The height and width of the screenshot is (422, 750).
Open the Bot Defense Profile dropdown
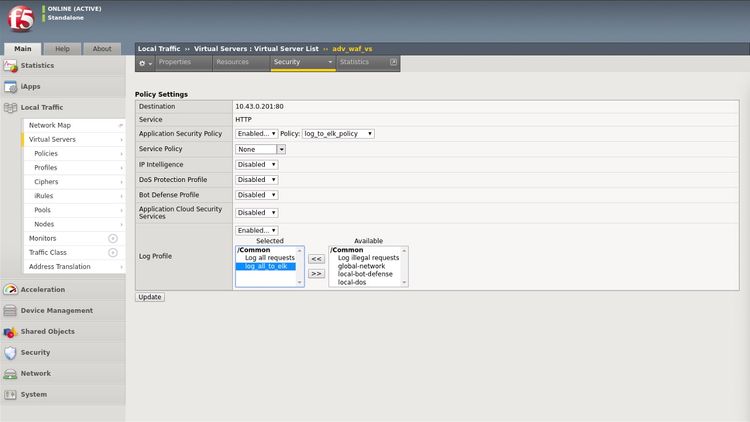tap(257, 195)
